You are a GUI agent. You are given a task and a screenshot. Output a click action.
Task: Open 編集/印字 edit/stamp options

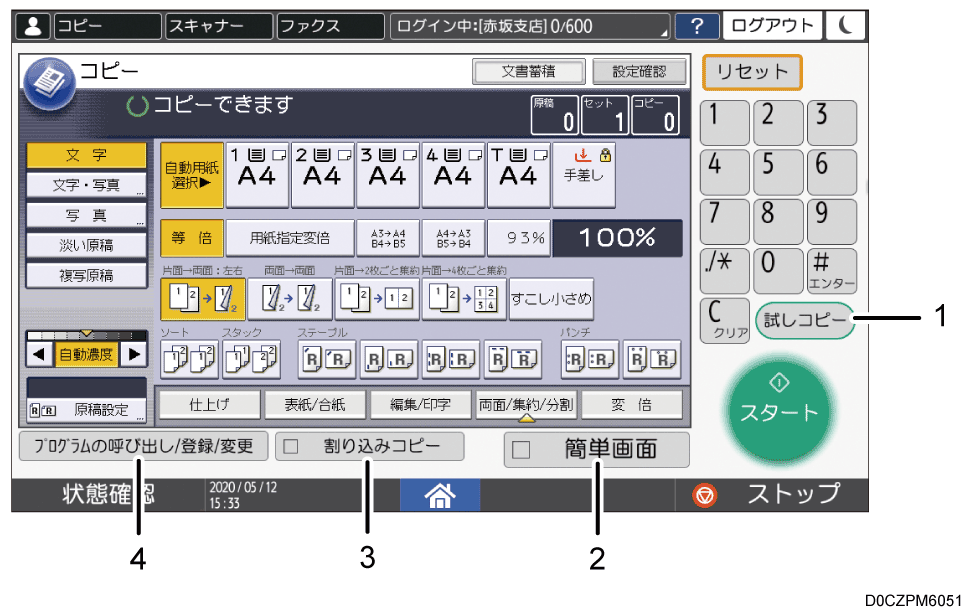coord(421,405)
